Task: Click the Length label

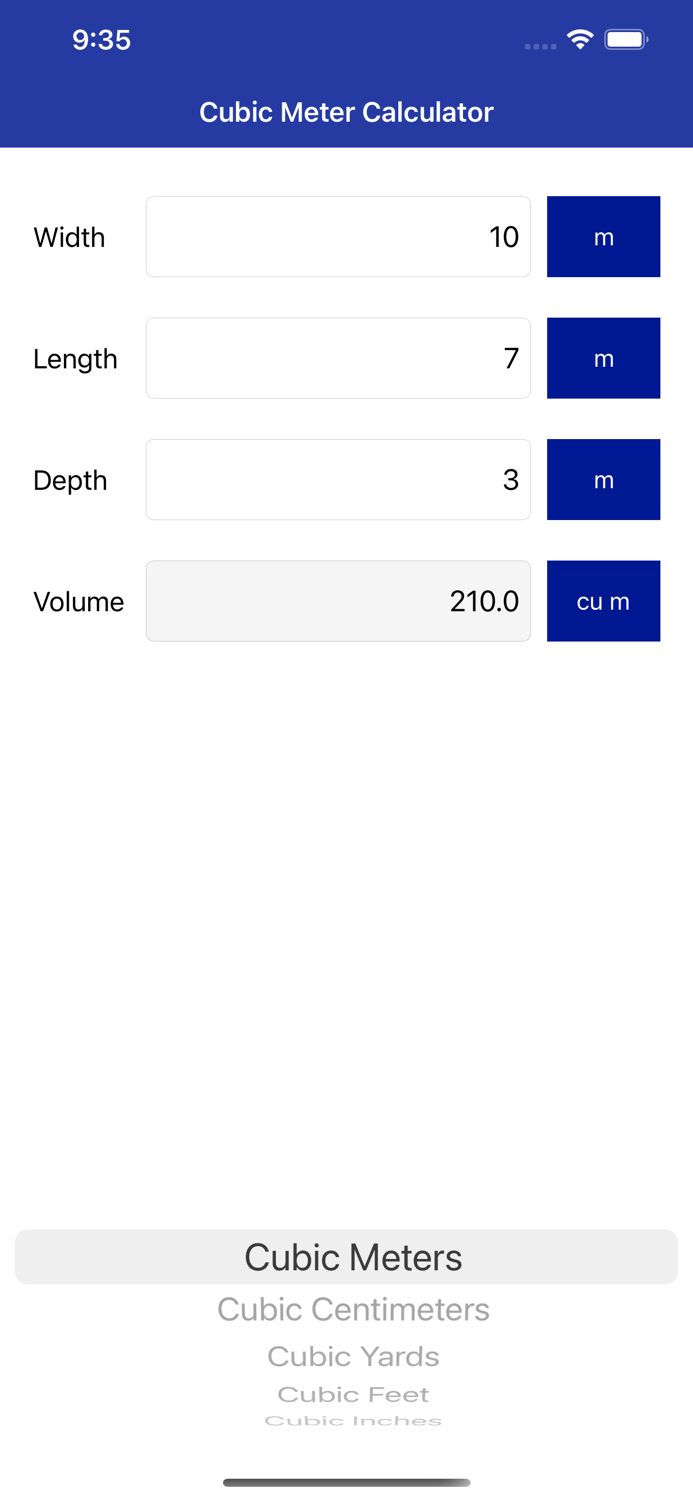Action: [x=75, y=357]
